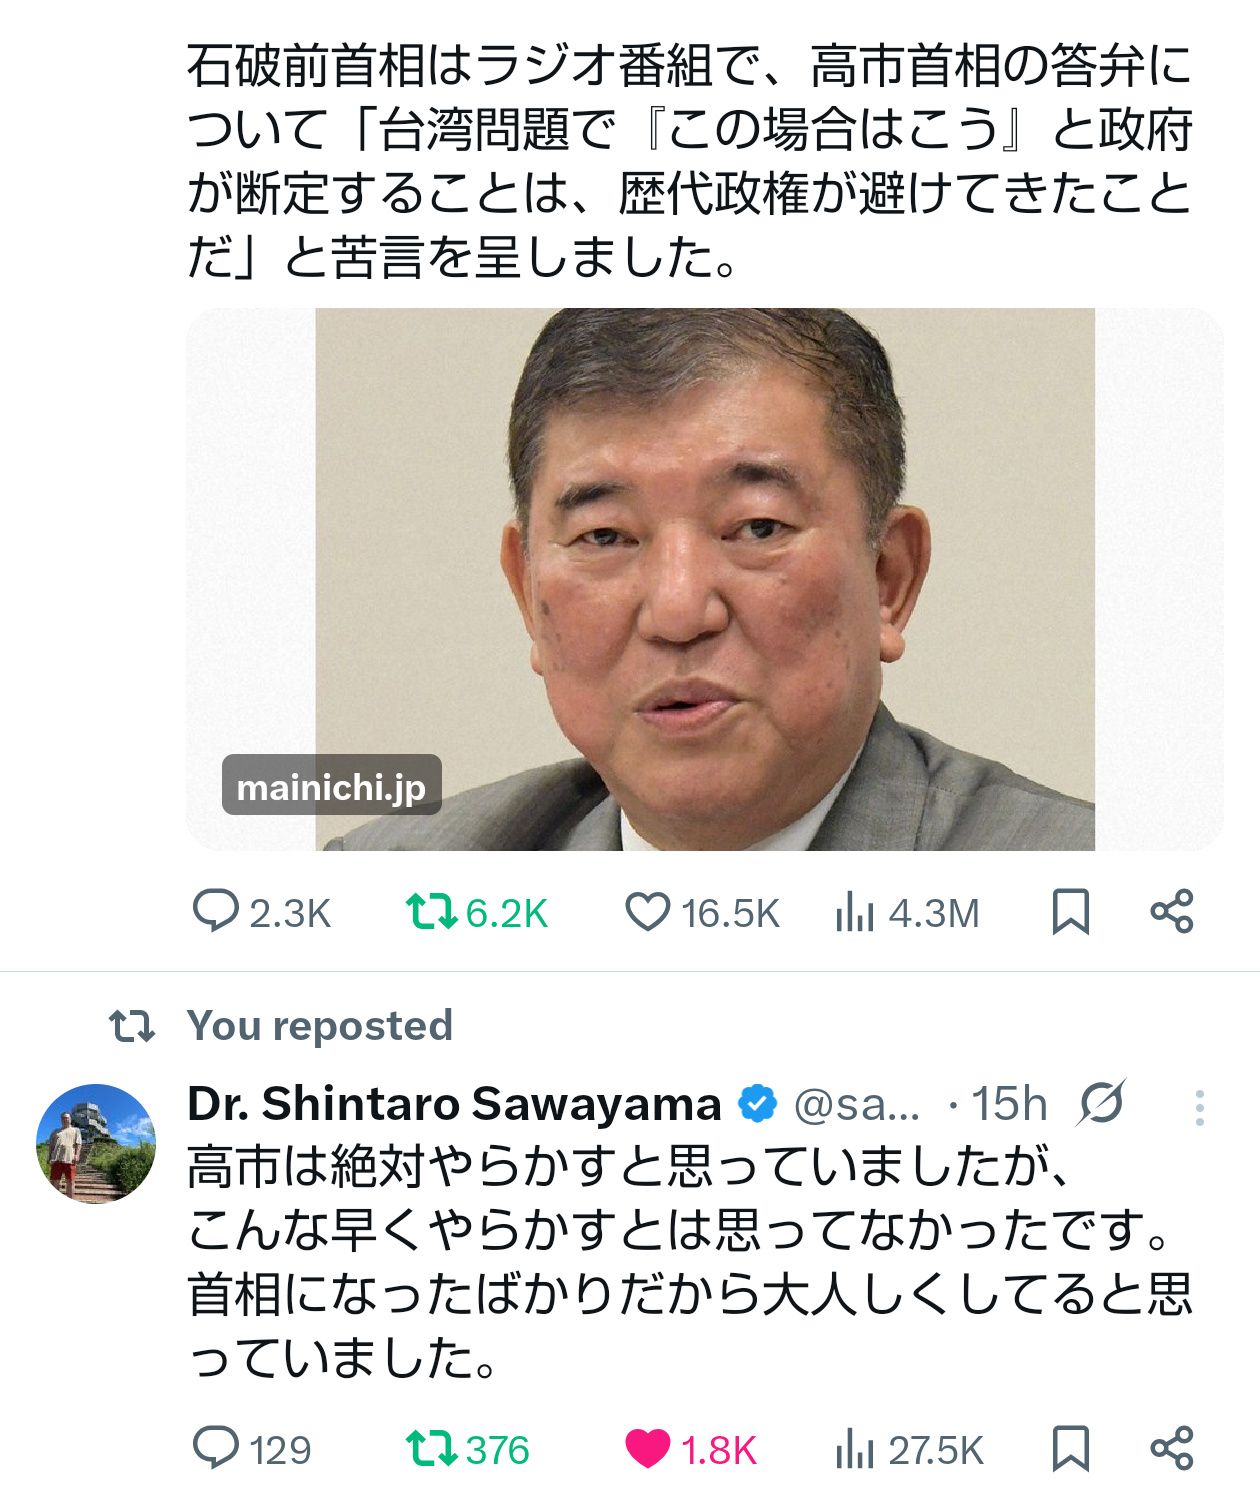The image size is (1260, 1502).
Task: Undo repost on the 6.2K post
Action: pyautogui.click(x=431, y=912)
